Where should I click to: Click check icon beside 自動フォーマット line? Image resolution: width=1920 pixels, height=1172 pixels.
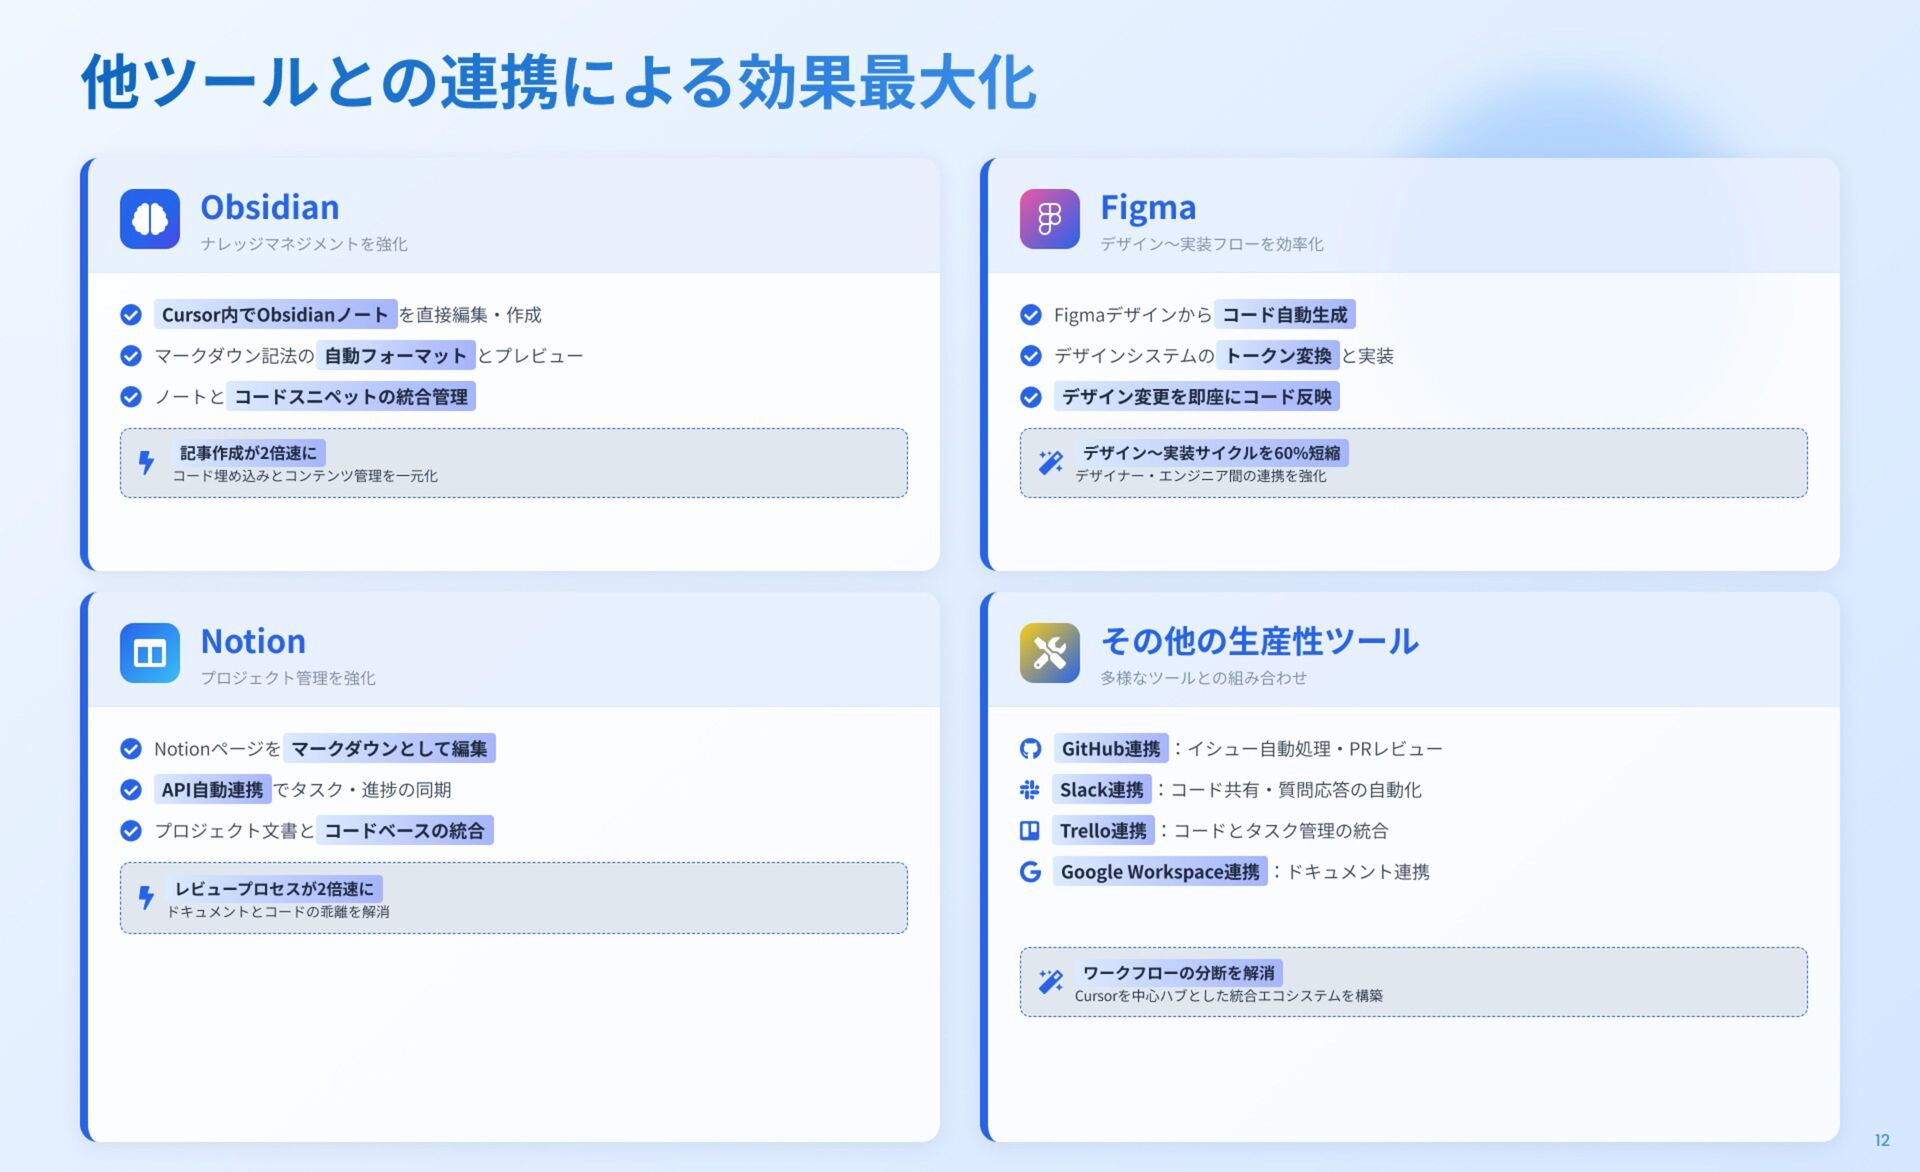pyautogui.click(x=131, y=356)
